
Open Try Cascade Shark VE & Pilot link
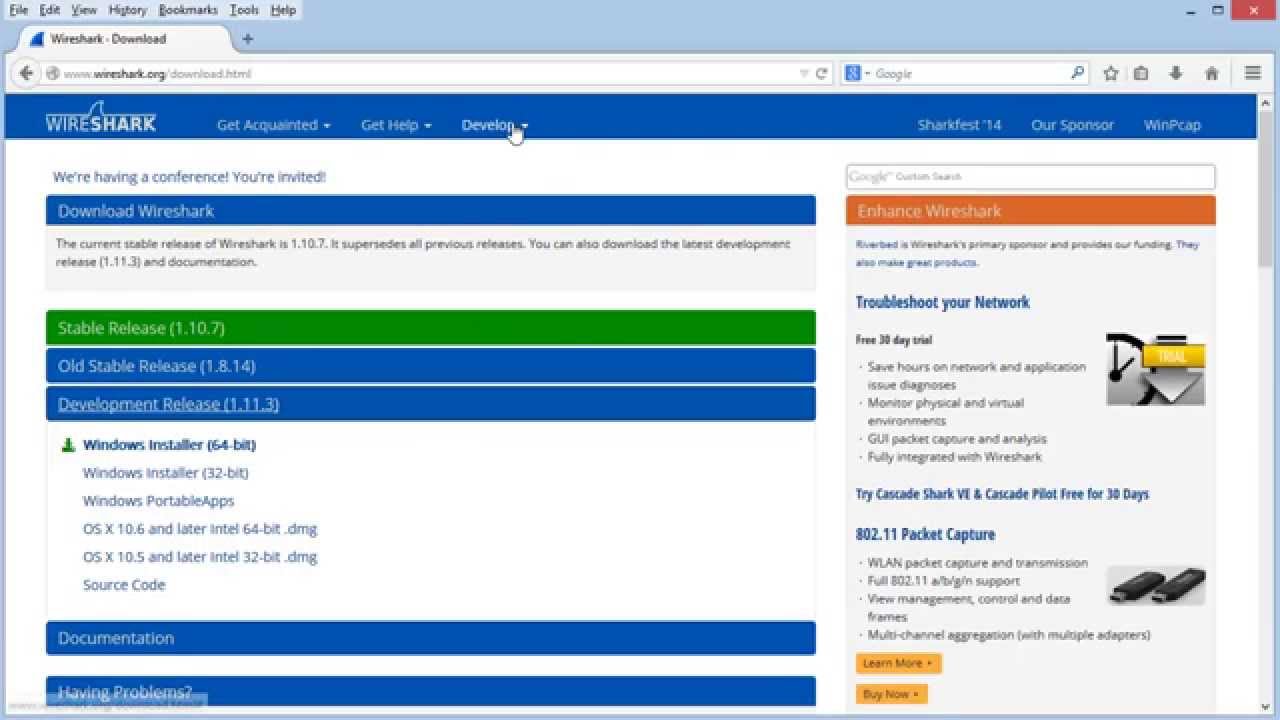pyautogui.click(x=1002, y=494)
